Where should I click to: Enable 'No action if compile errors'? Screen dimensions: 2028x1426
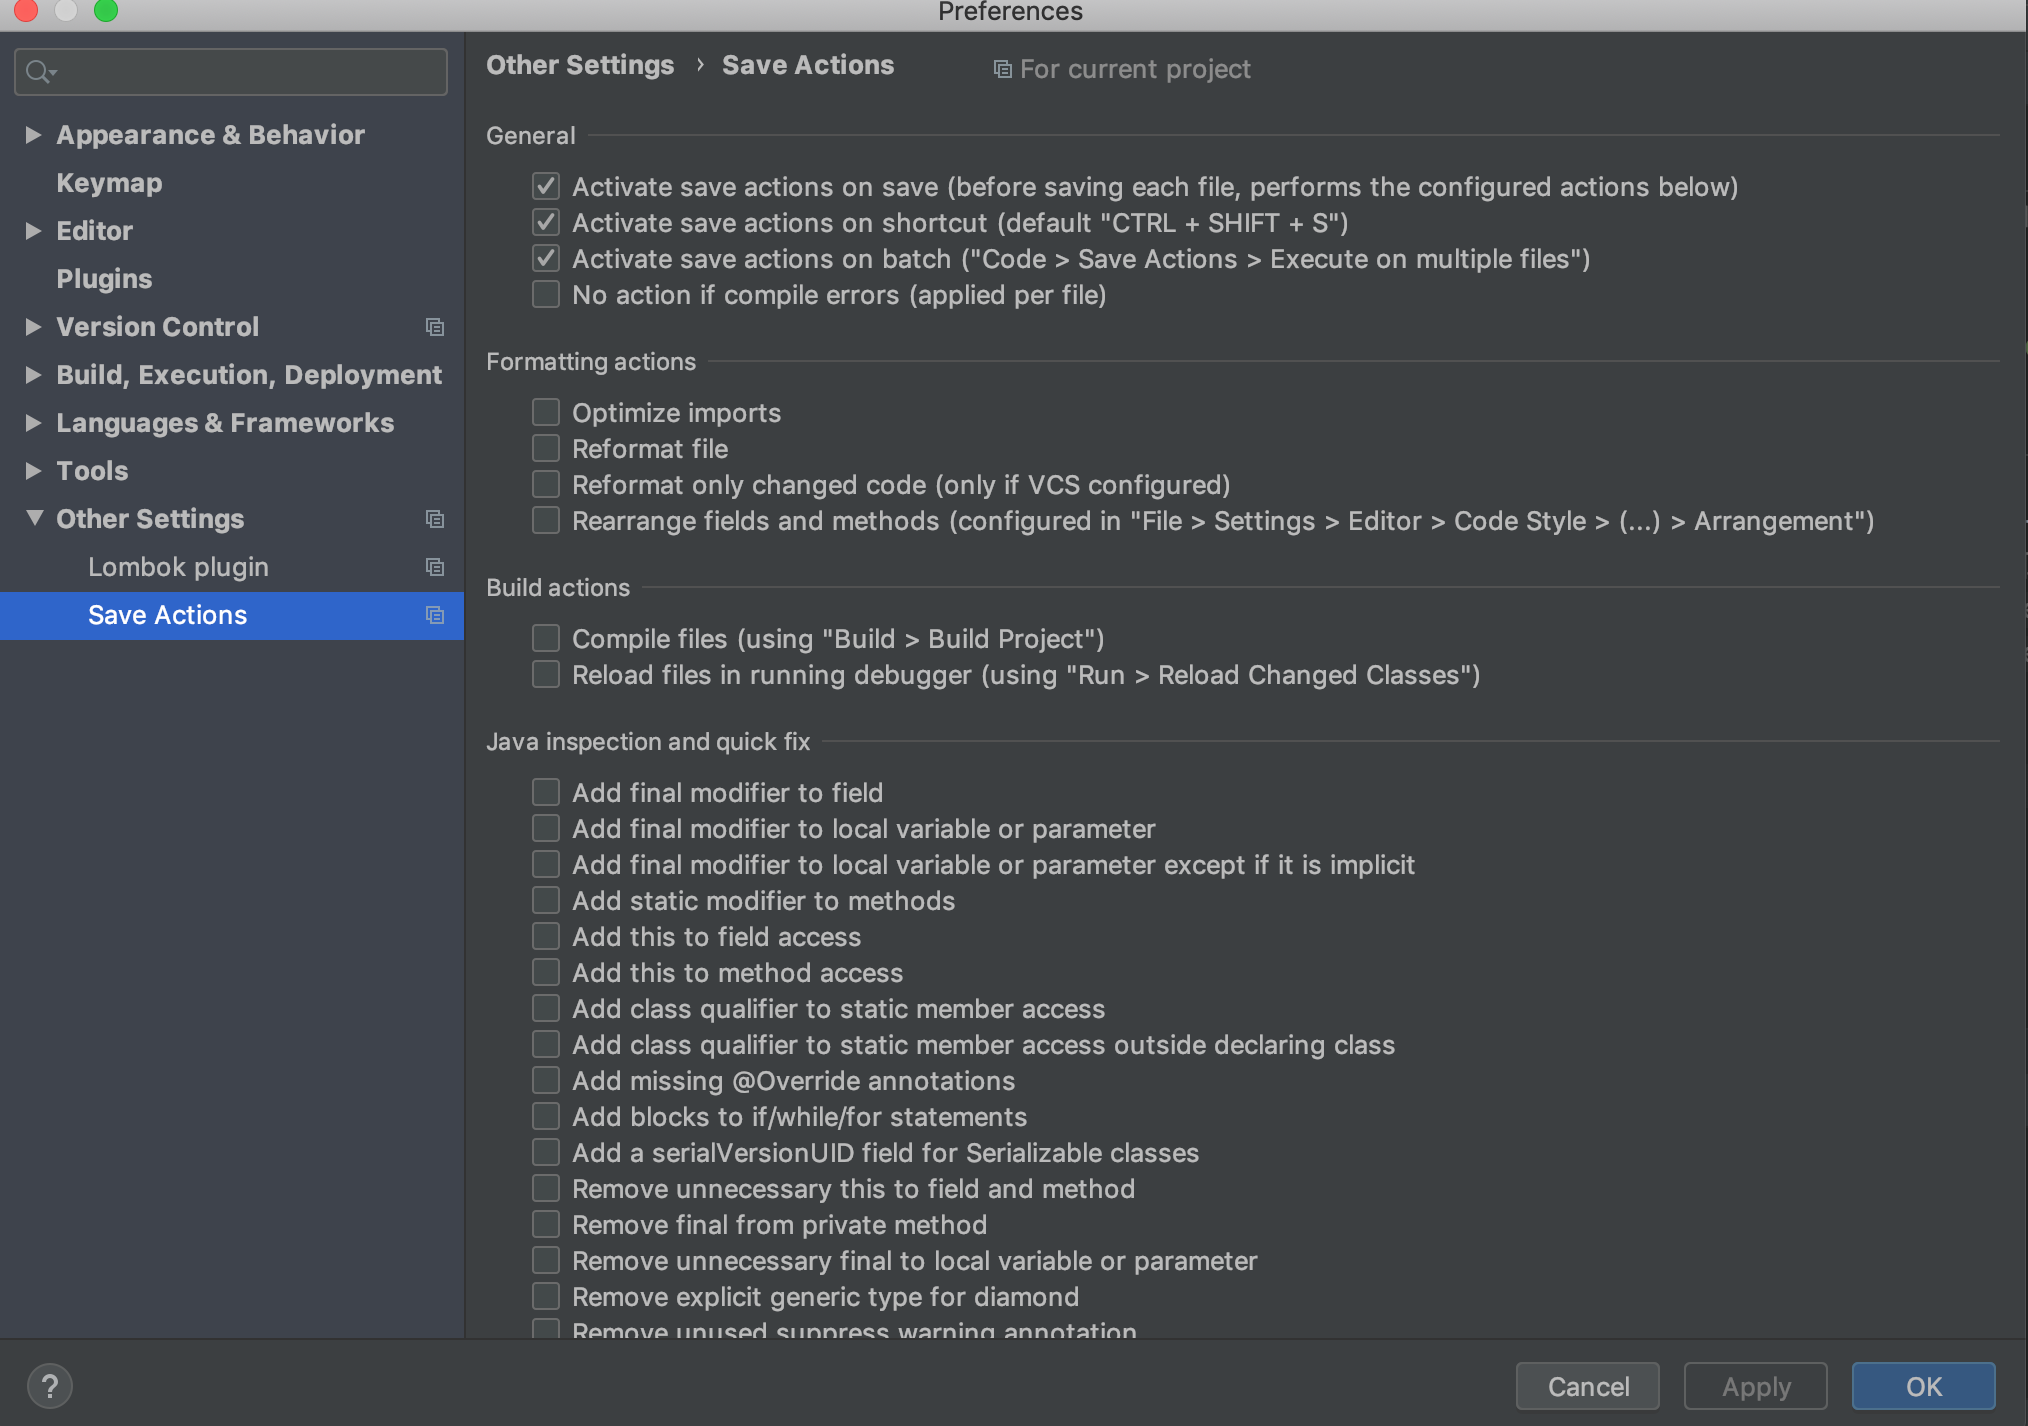[x=545, y=294]
